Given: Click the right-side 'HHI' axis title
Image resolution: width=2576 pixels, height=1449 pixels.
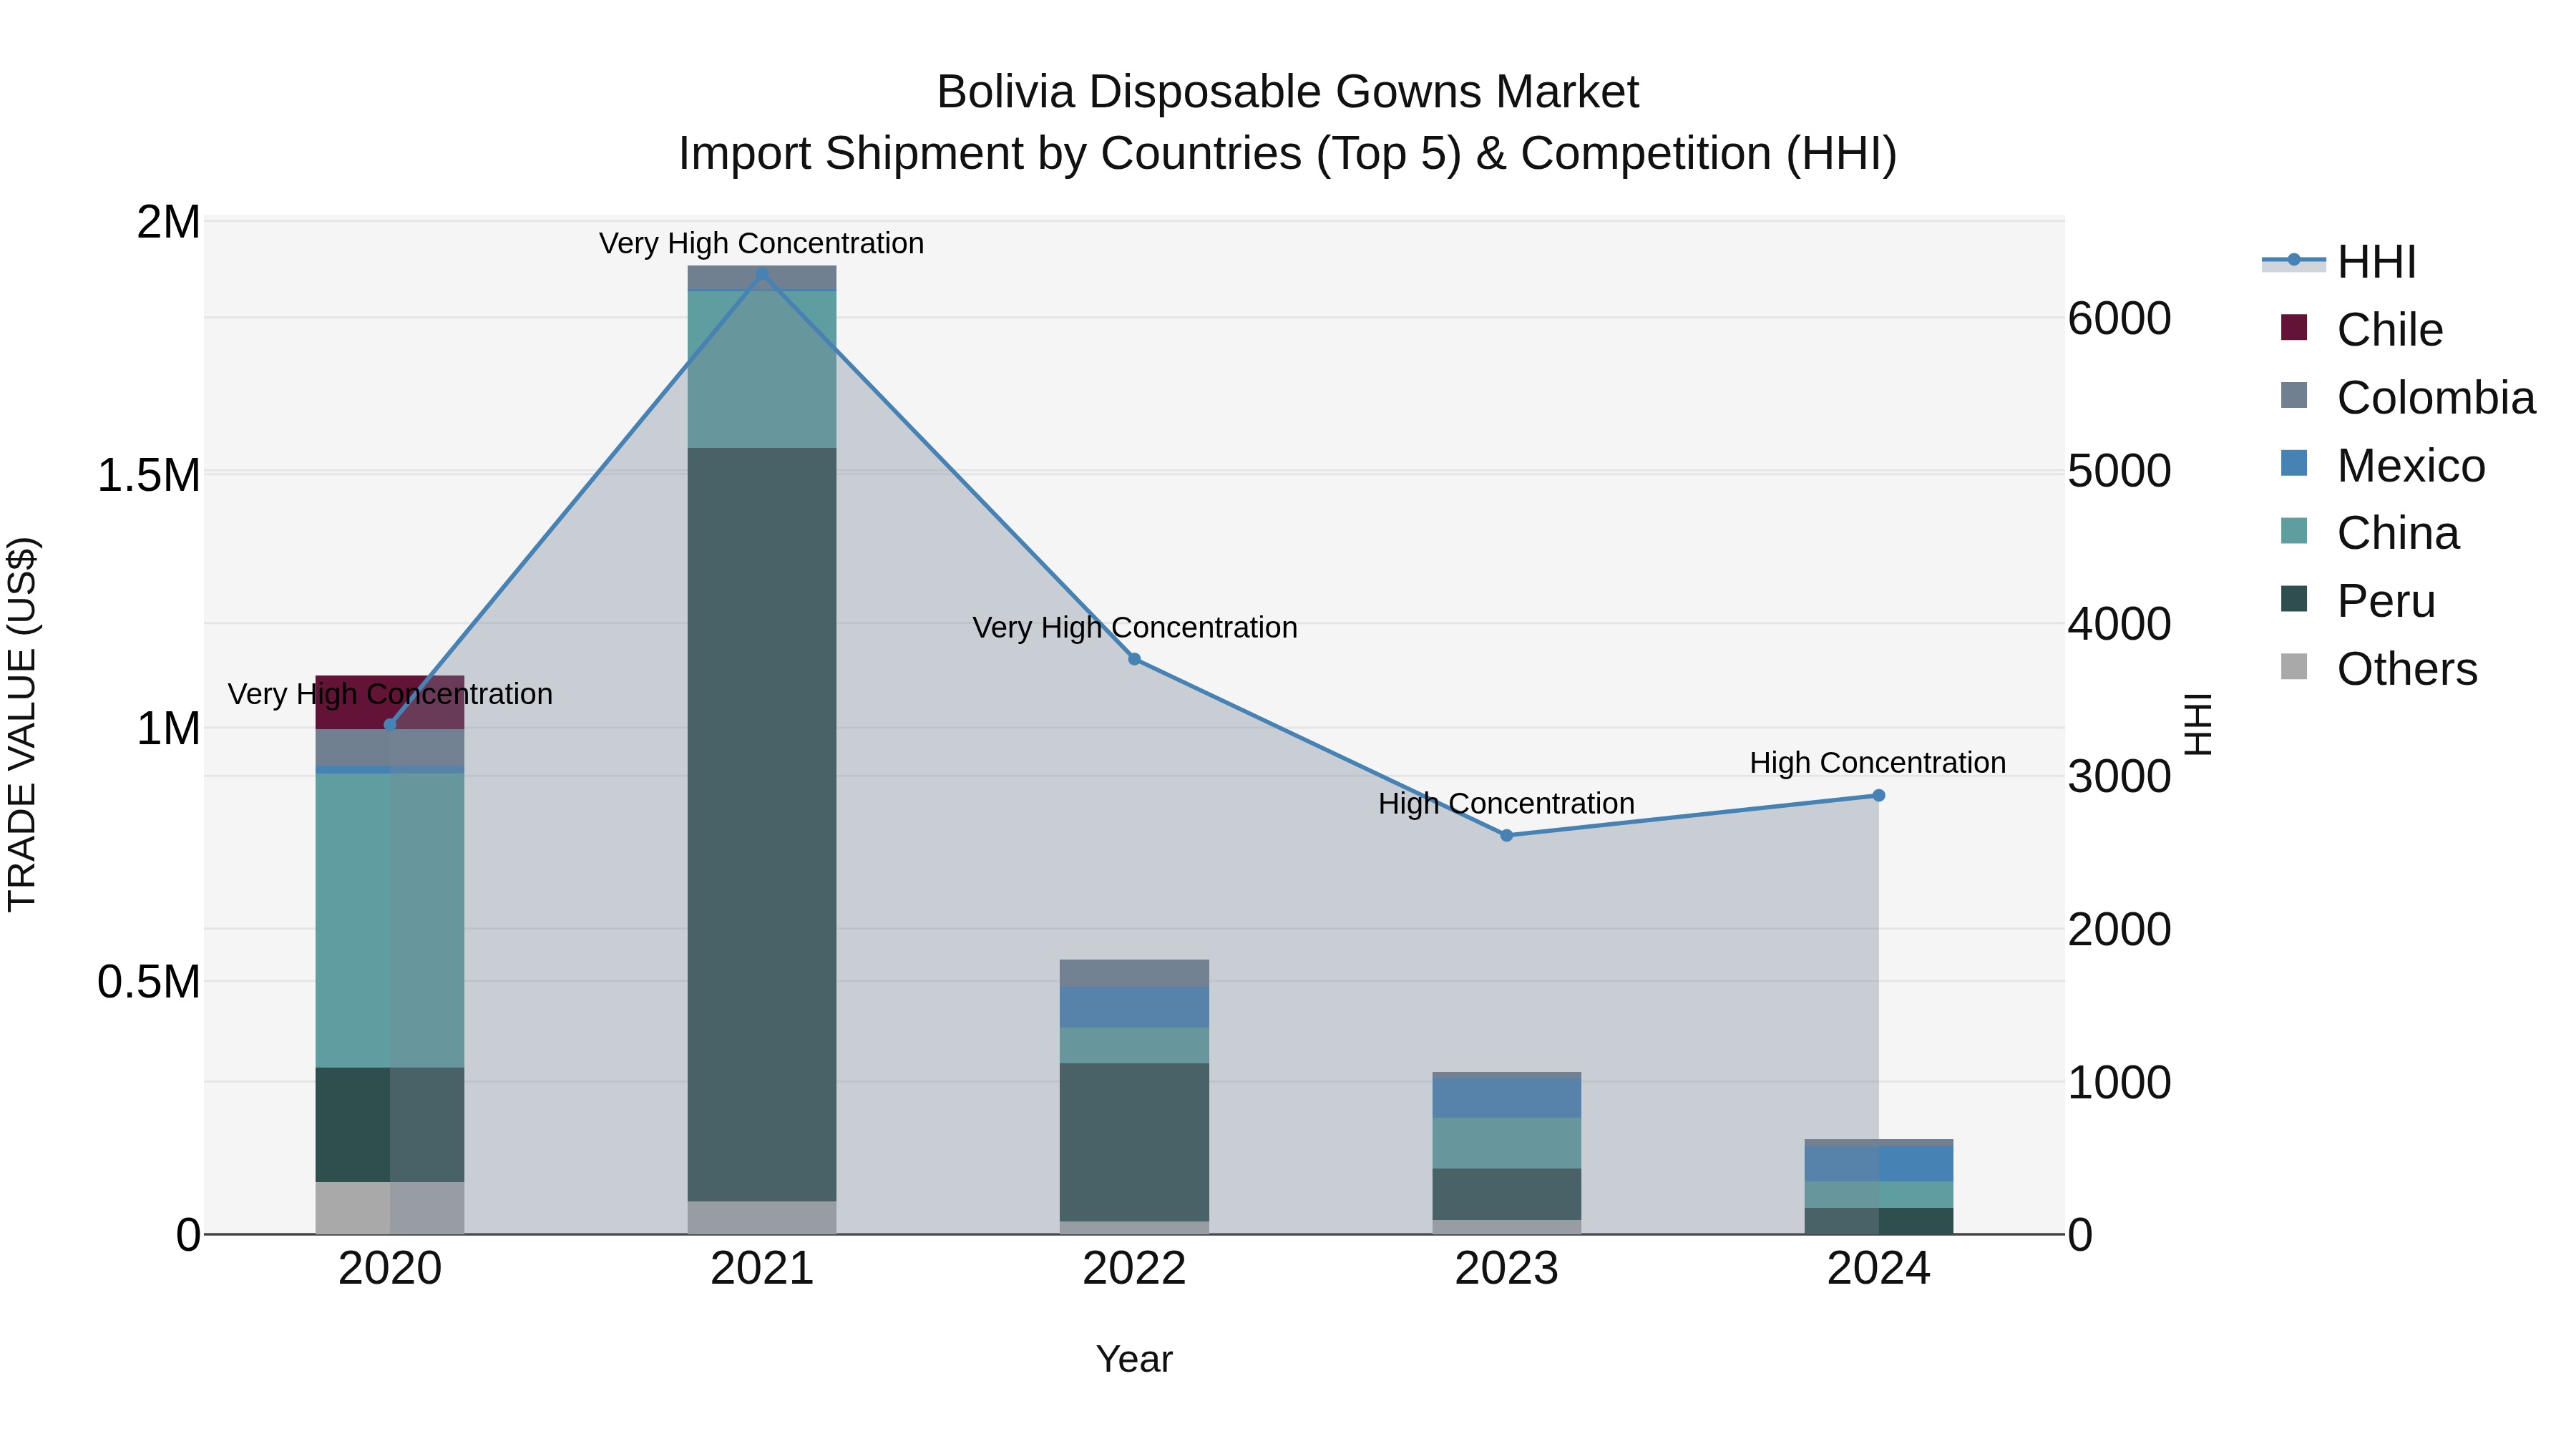Looking at the screenshot, I should [x=2198, y=725].
